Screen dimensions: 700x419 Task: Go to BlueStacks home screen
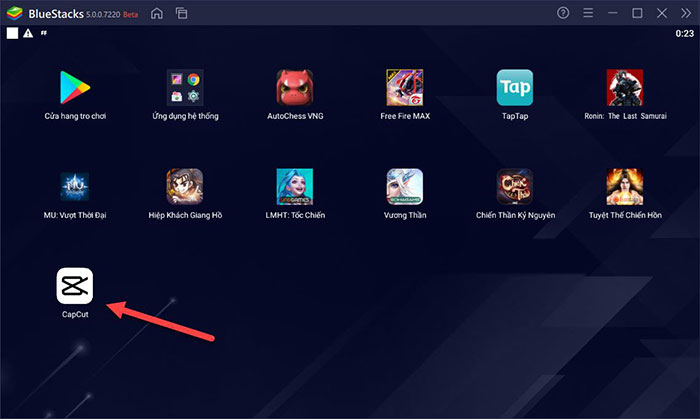click(157, 13)
